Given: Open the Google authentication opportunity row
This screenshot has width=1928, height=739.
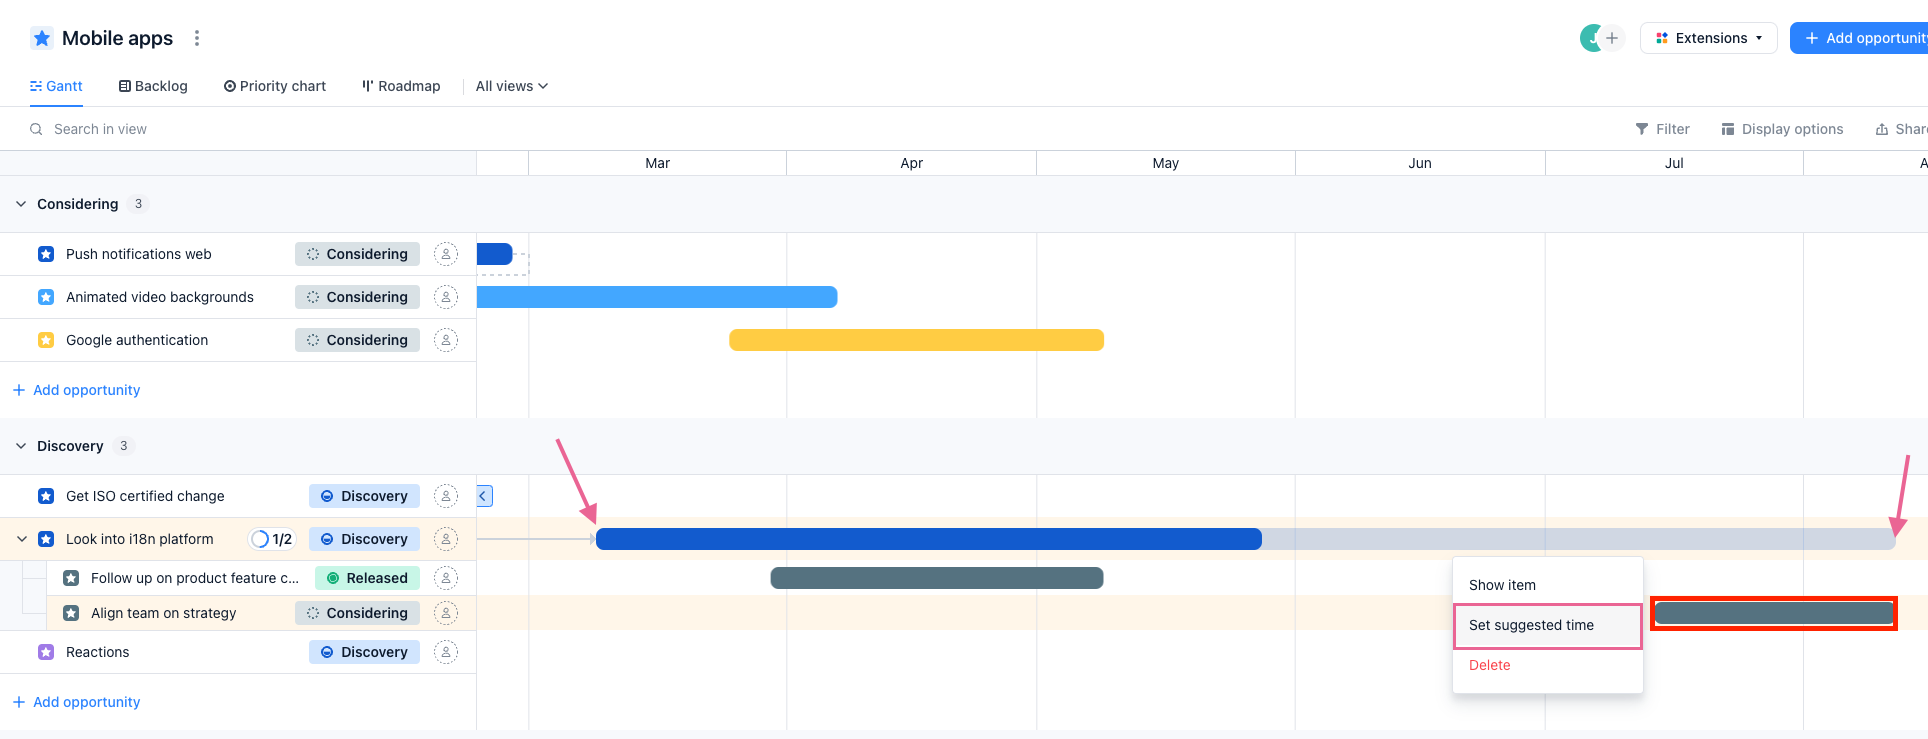Looking at the screenshot, I should 137,340.
